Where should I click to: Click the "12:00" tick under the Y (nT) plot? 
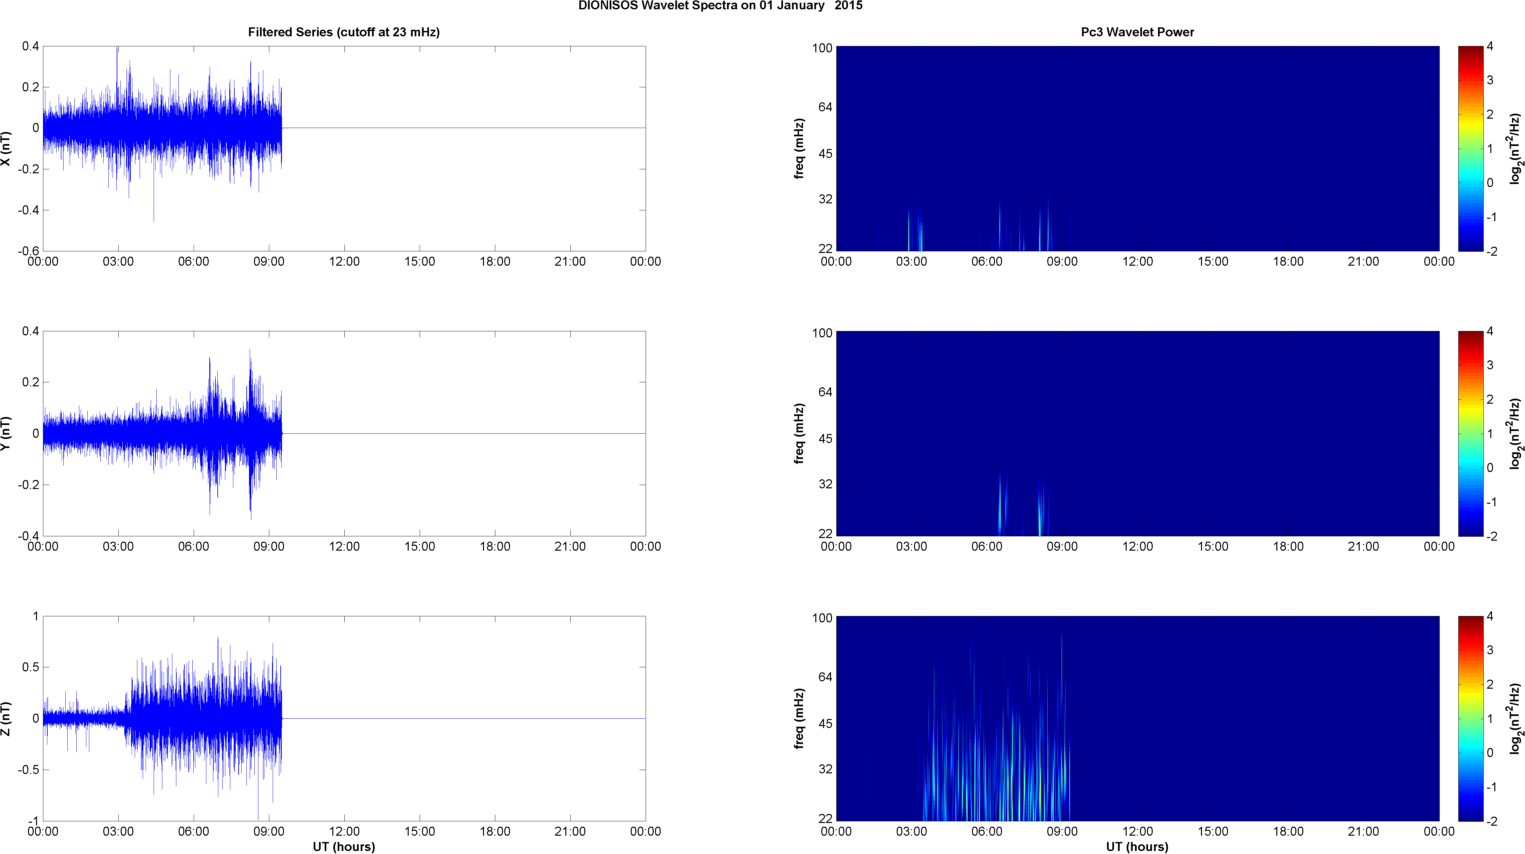tap(344, 547)
